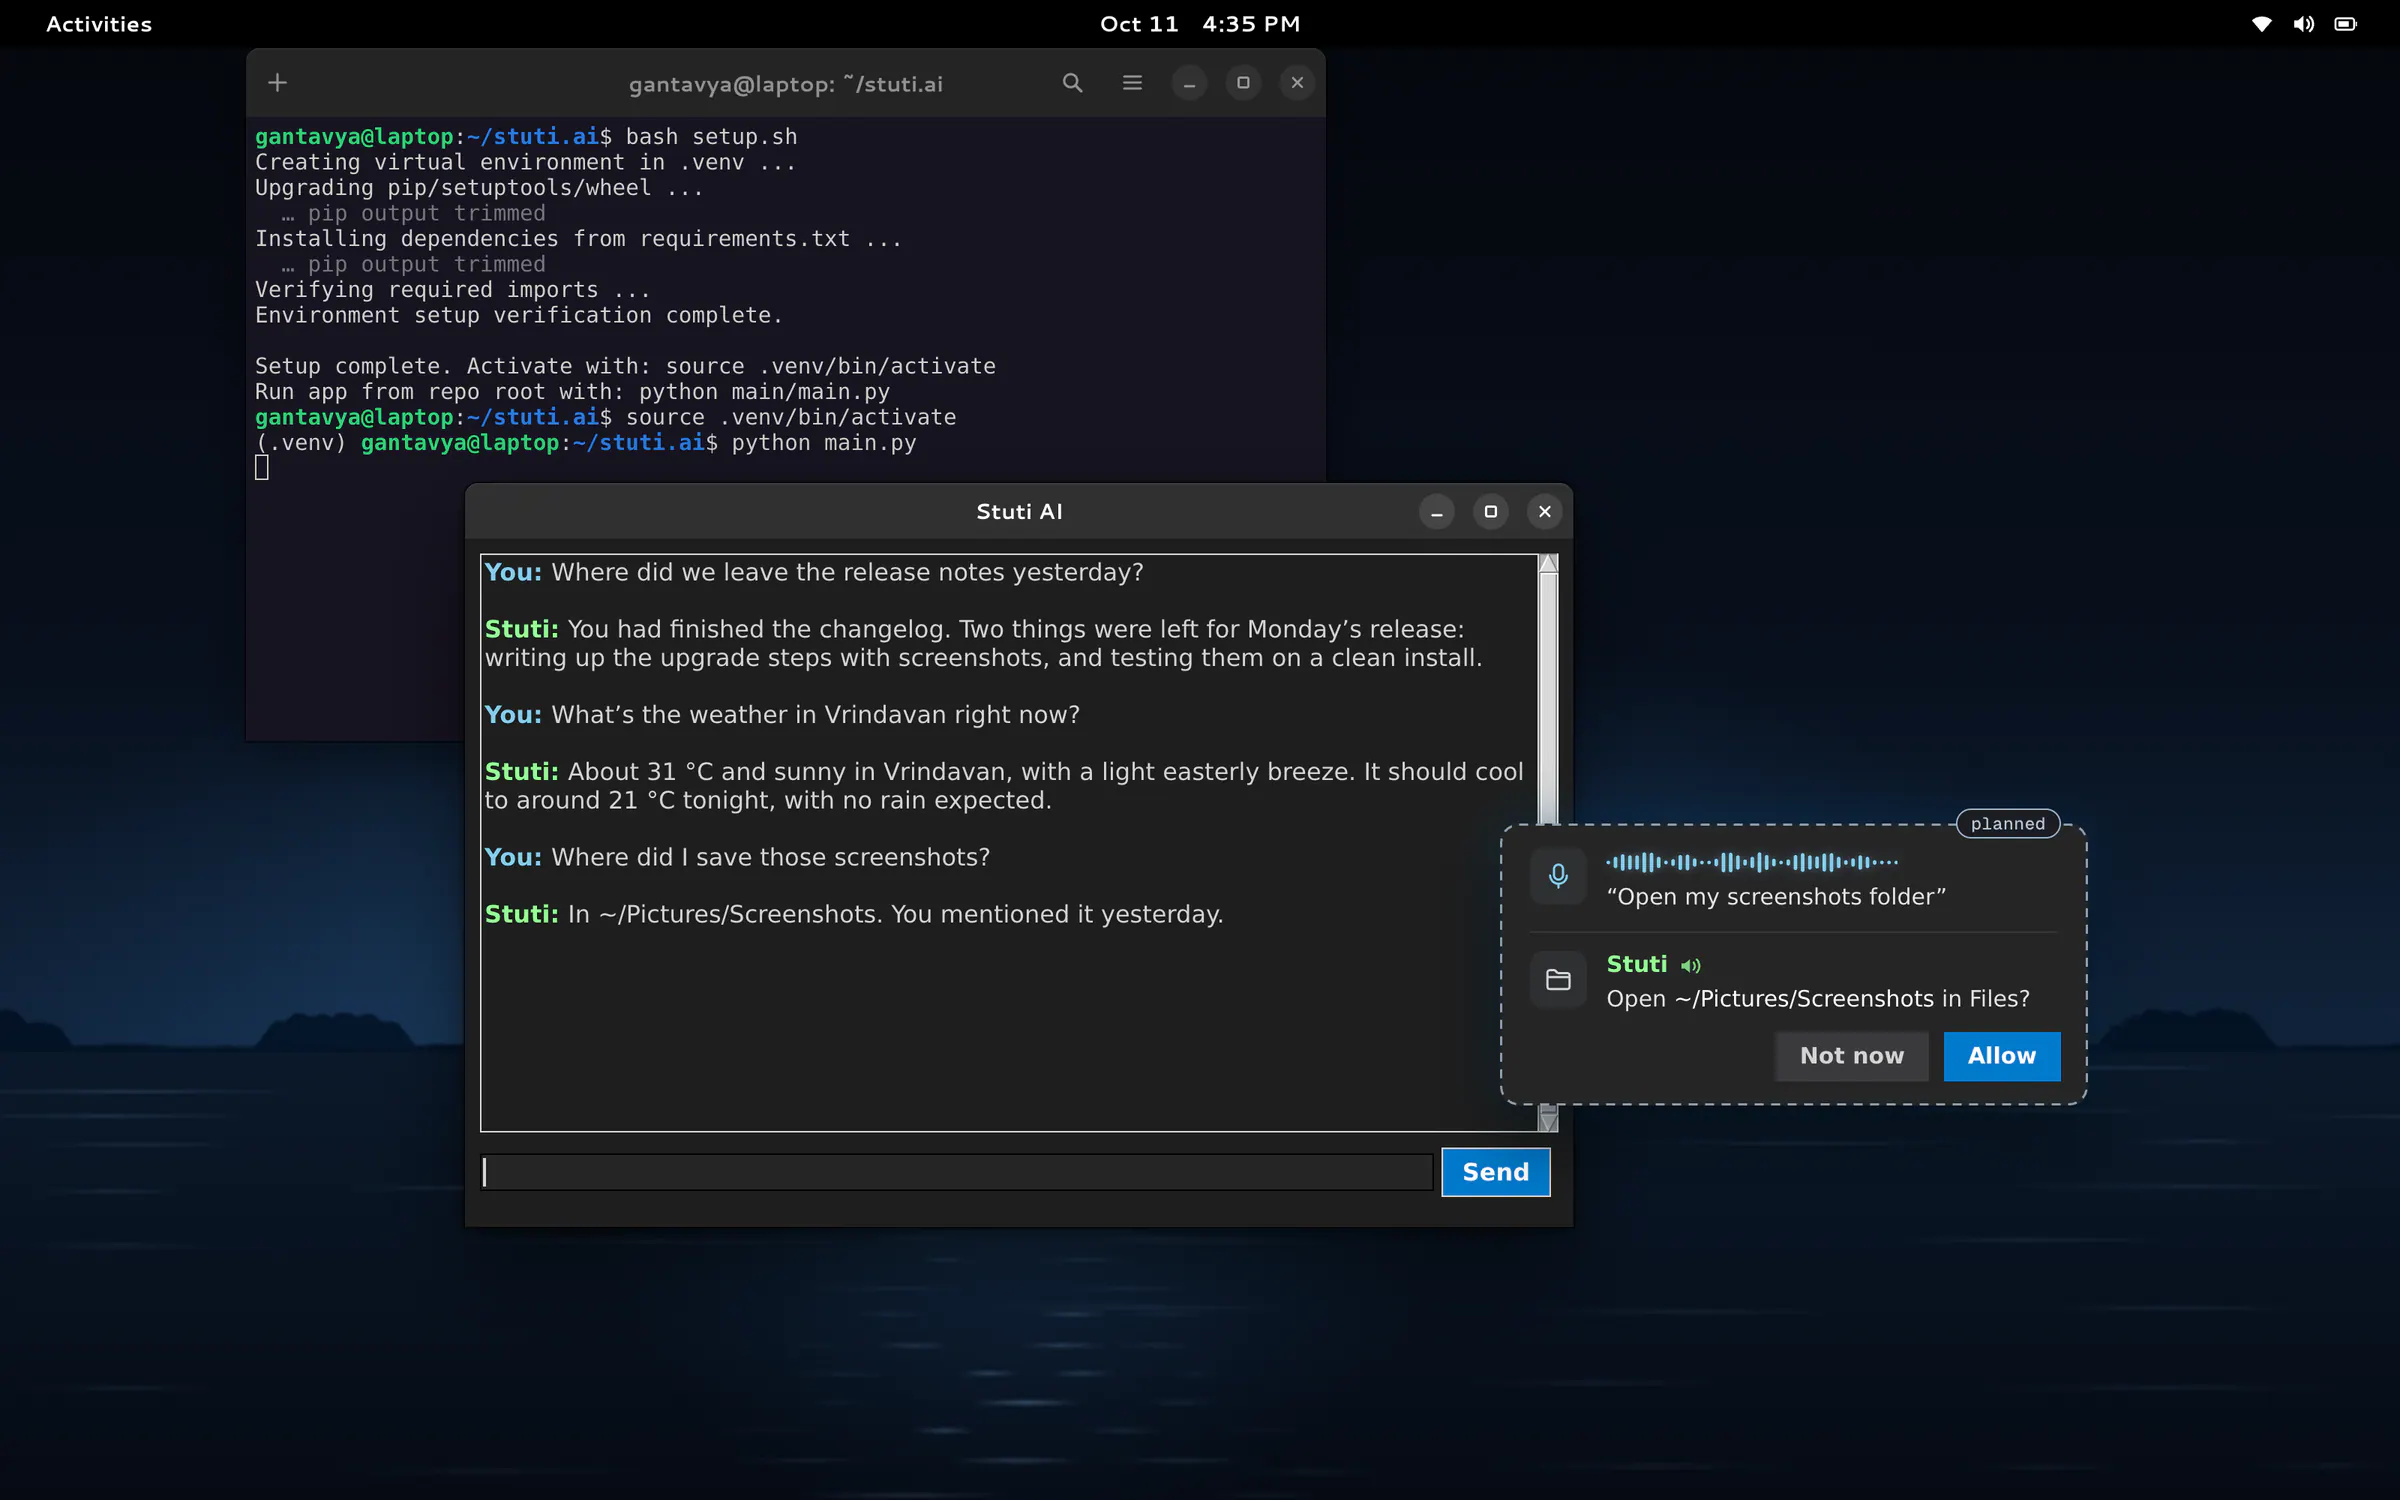Screen dimensions: 2400x1500
Task: Decline with the Not now button
Action: click(x=1852, y=1056)
